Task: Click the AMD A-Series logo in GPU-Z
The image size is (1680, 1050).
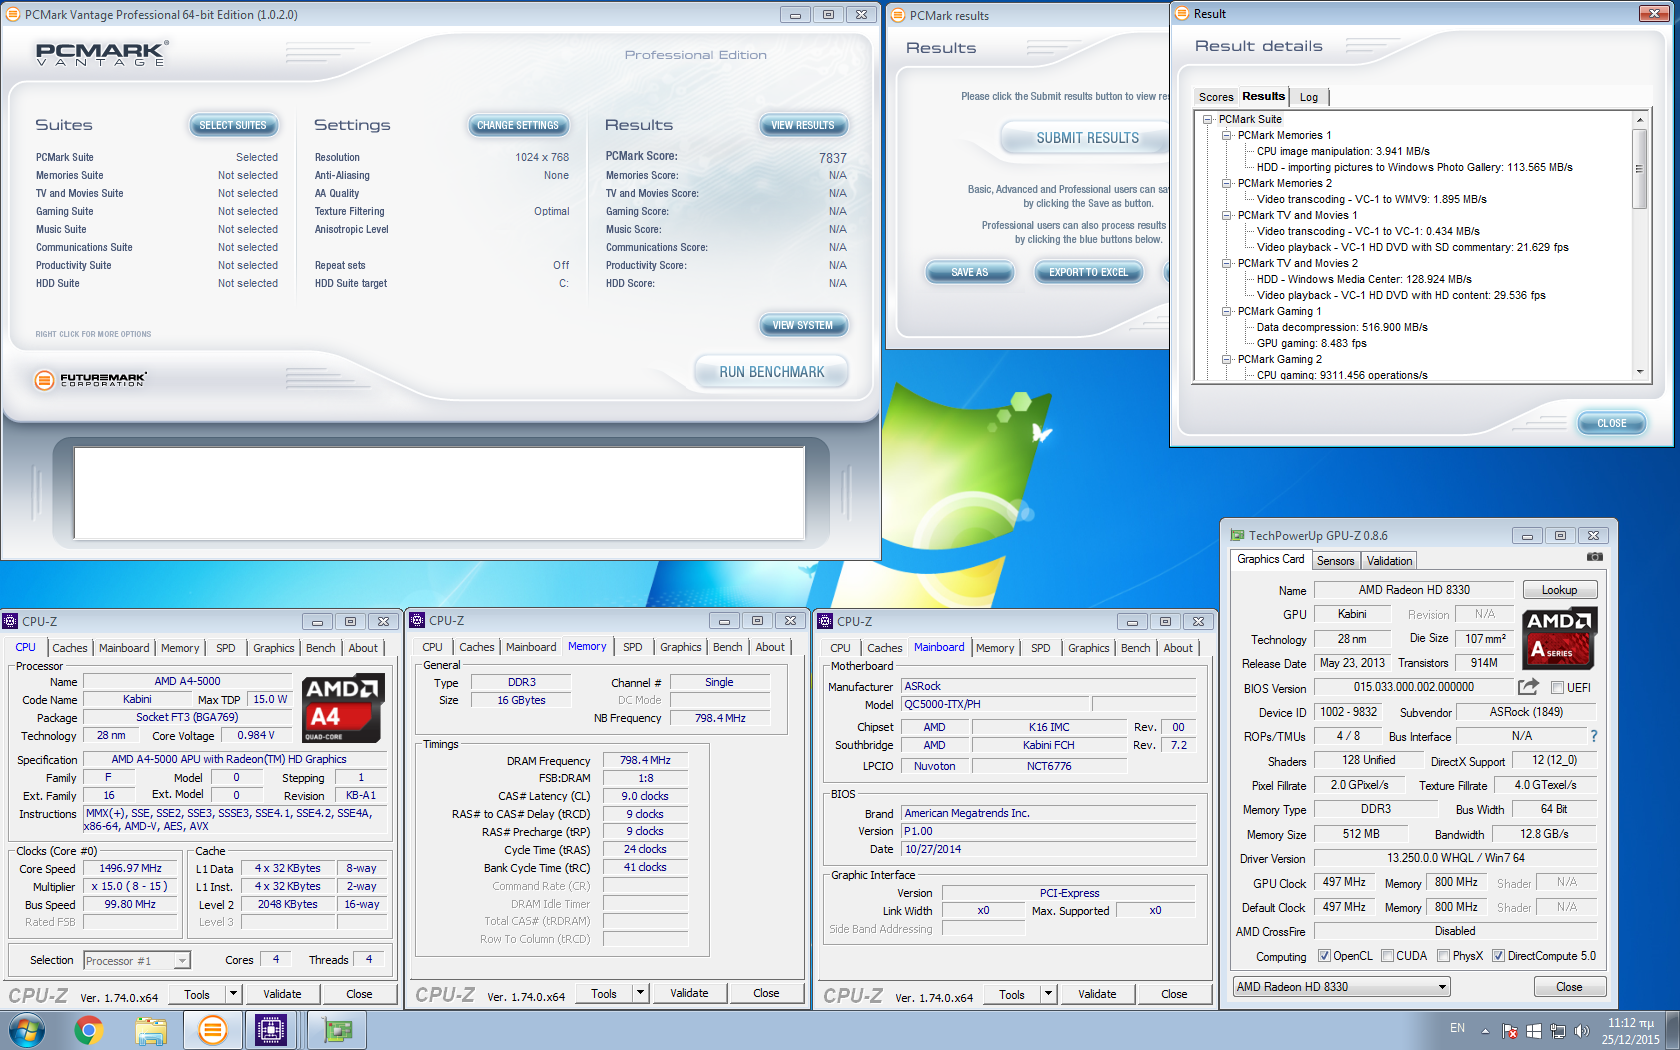Action: (1559, 638)
